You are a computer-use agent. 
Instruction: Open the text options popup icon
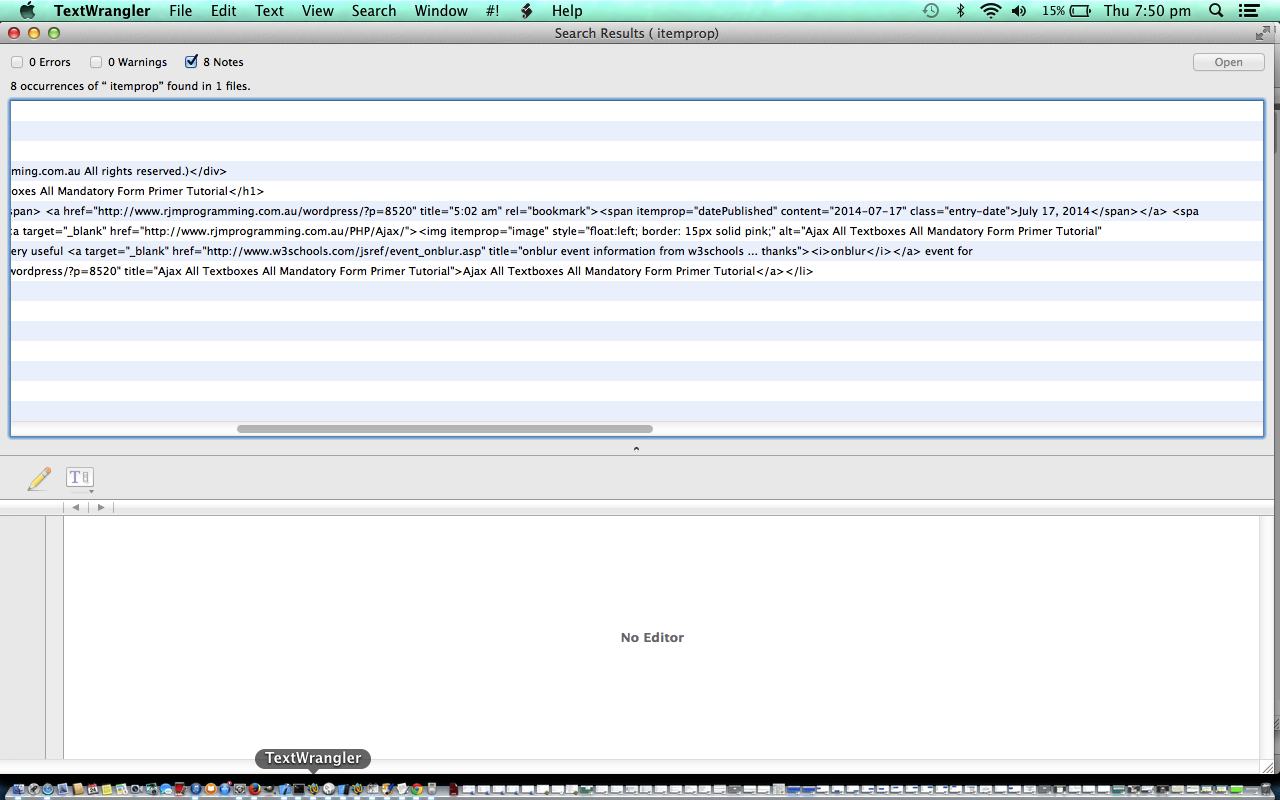pos(80,478)
